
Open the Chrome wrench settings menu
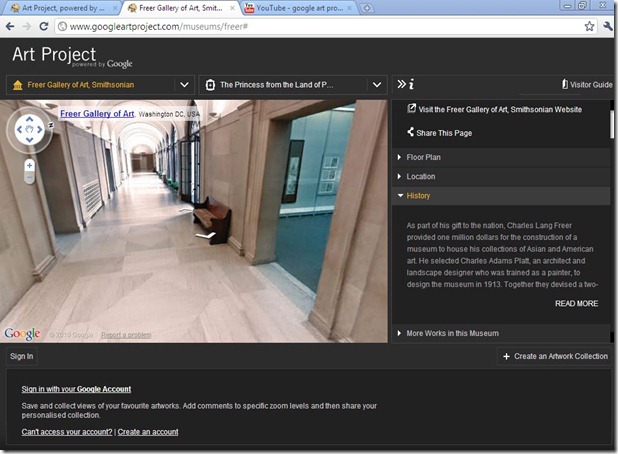[x=608, y=26]
